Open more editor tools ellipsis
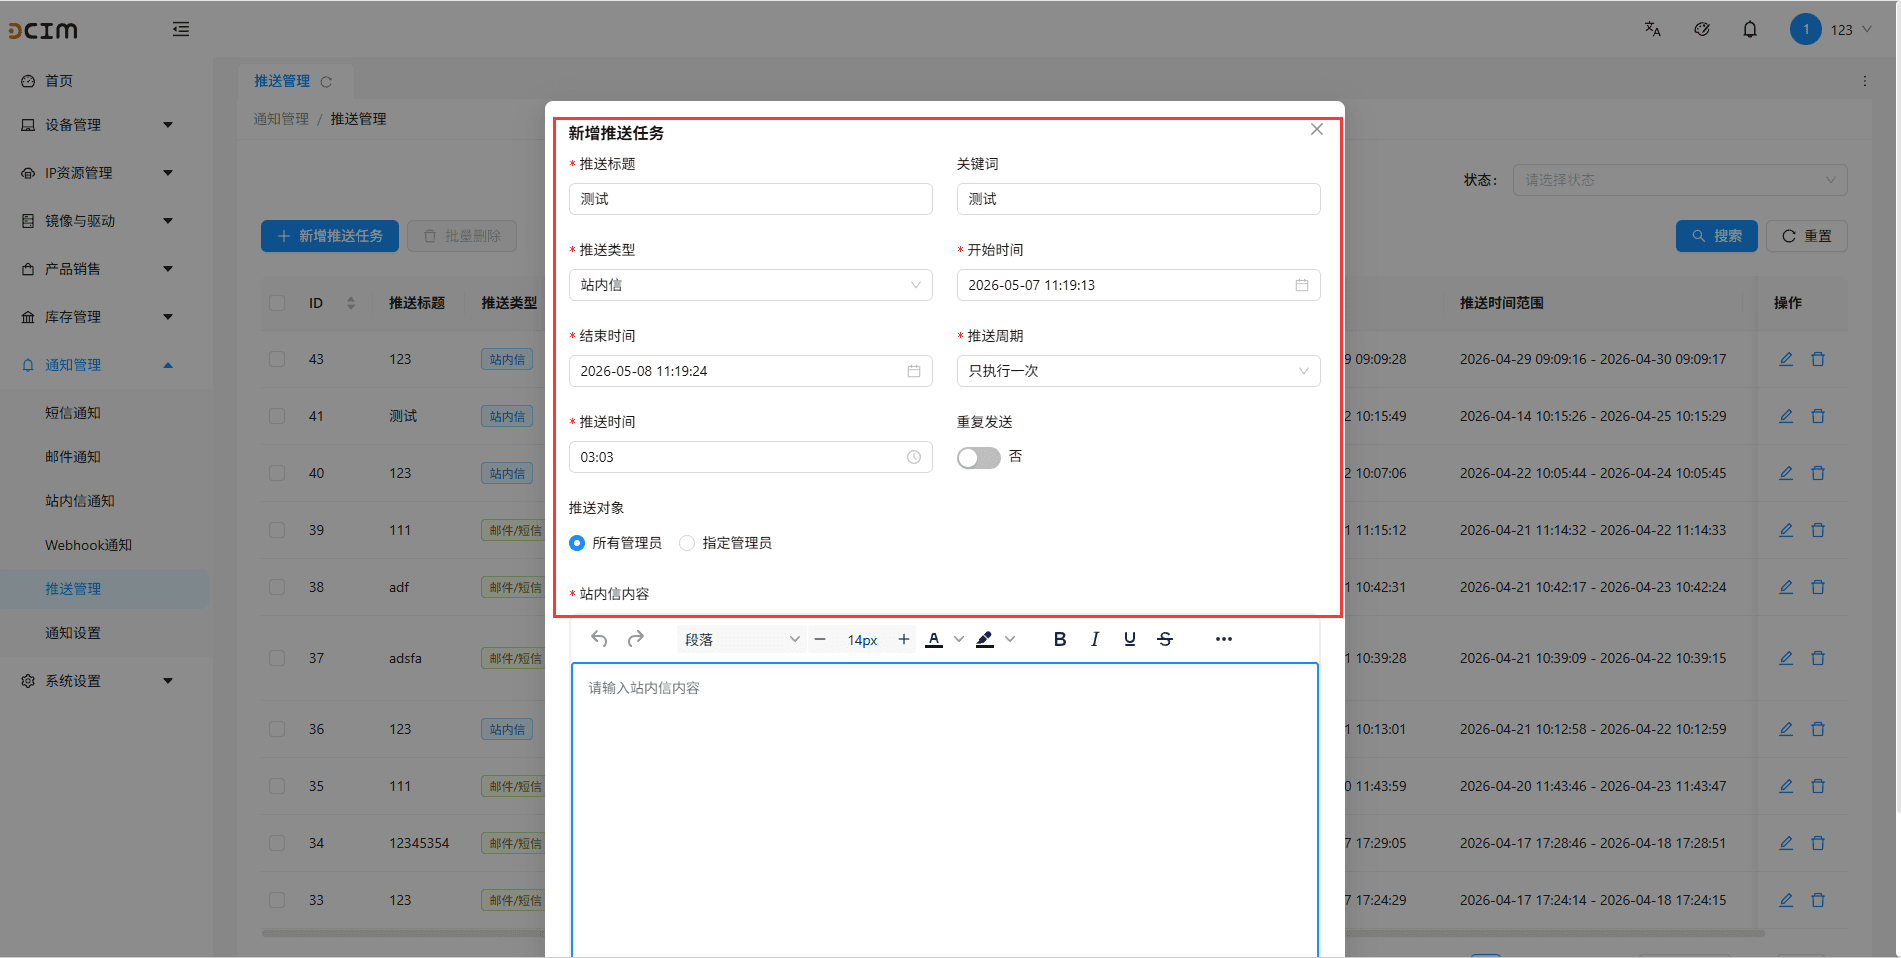 click(x=1224, y=639)
